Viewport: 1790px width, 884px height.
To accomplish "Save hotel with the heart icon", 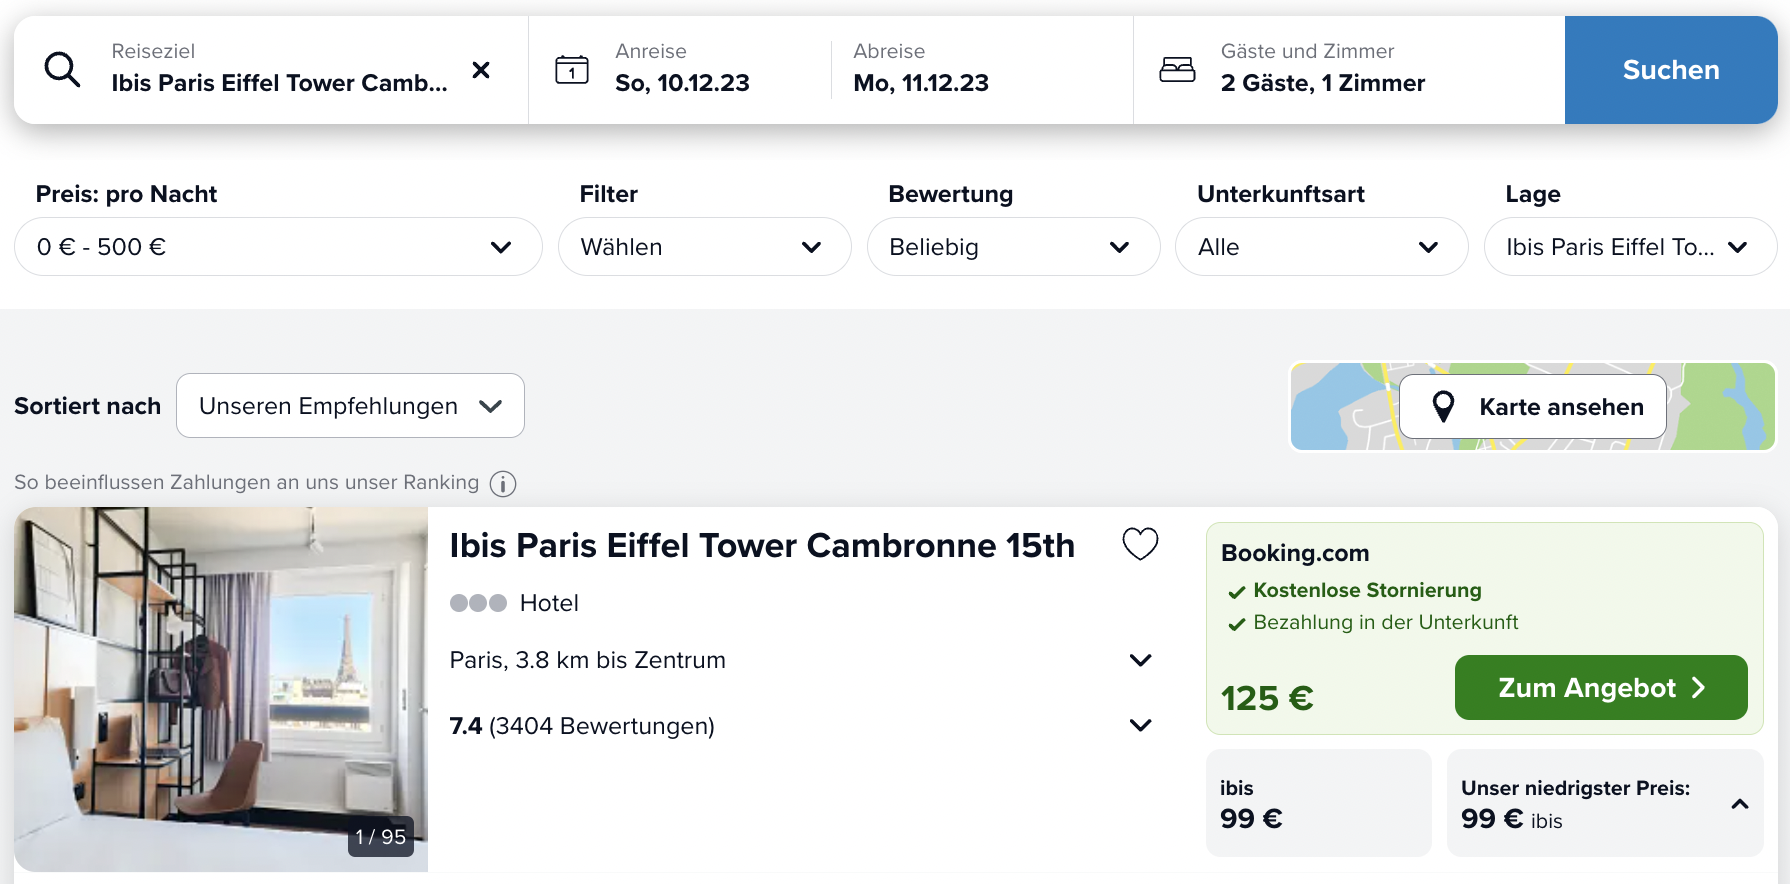I will click(1140, 544).
